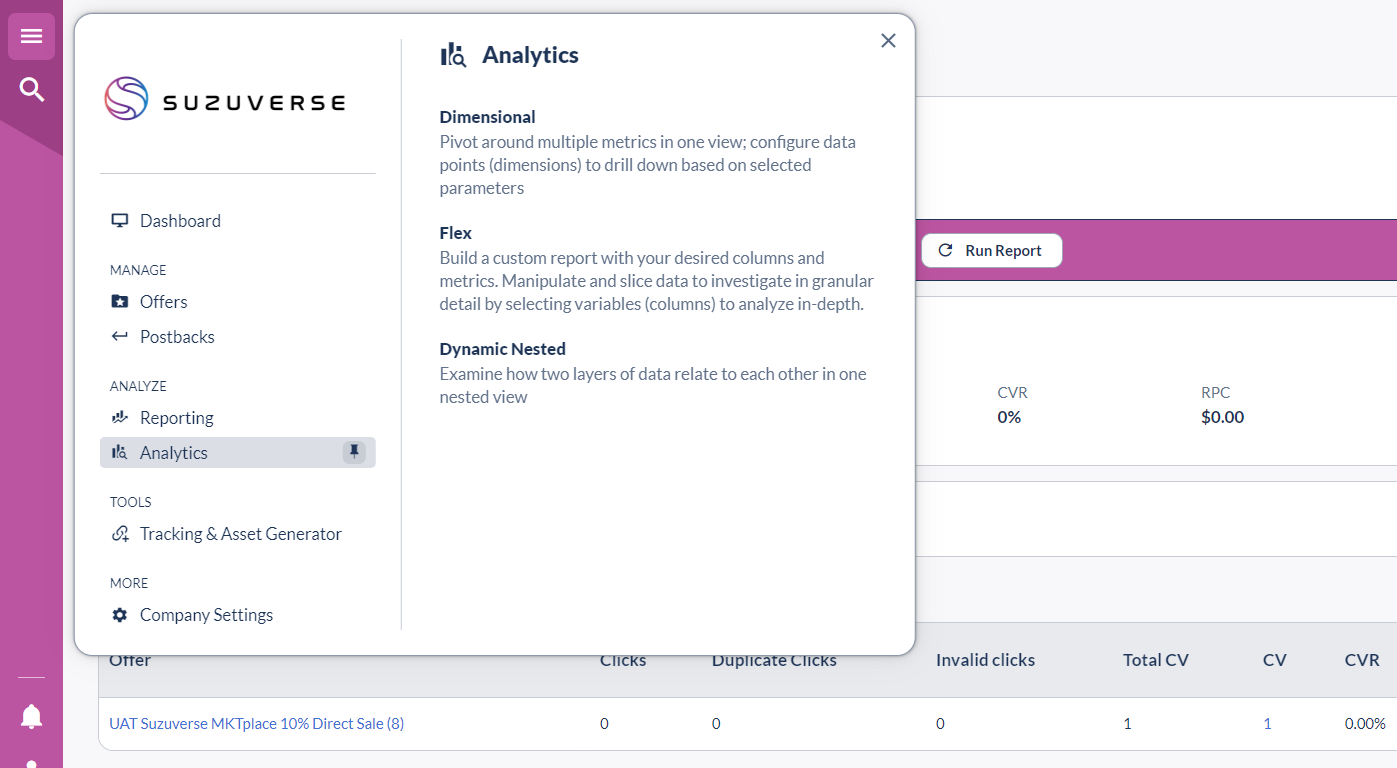The height and width of the screenshot is (768, 1397).
Task: Open the Dynamic Nested view
Action: tap(502, 349)
